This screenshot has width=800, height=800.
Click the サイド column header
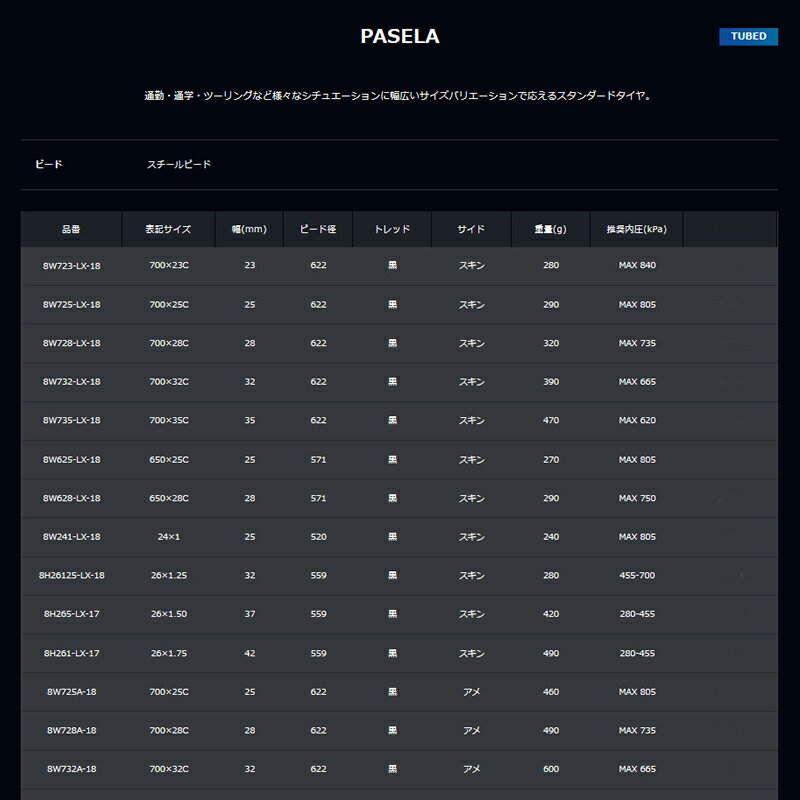471,229
